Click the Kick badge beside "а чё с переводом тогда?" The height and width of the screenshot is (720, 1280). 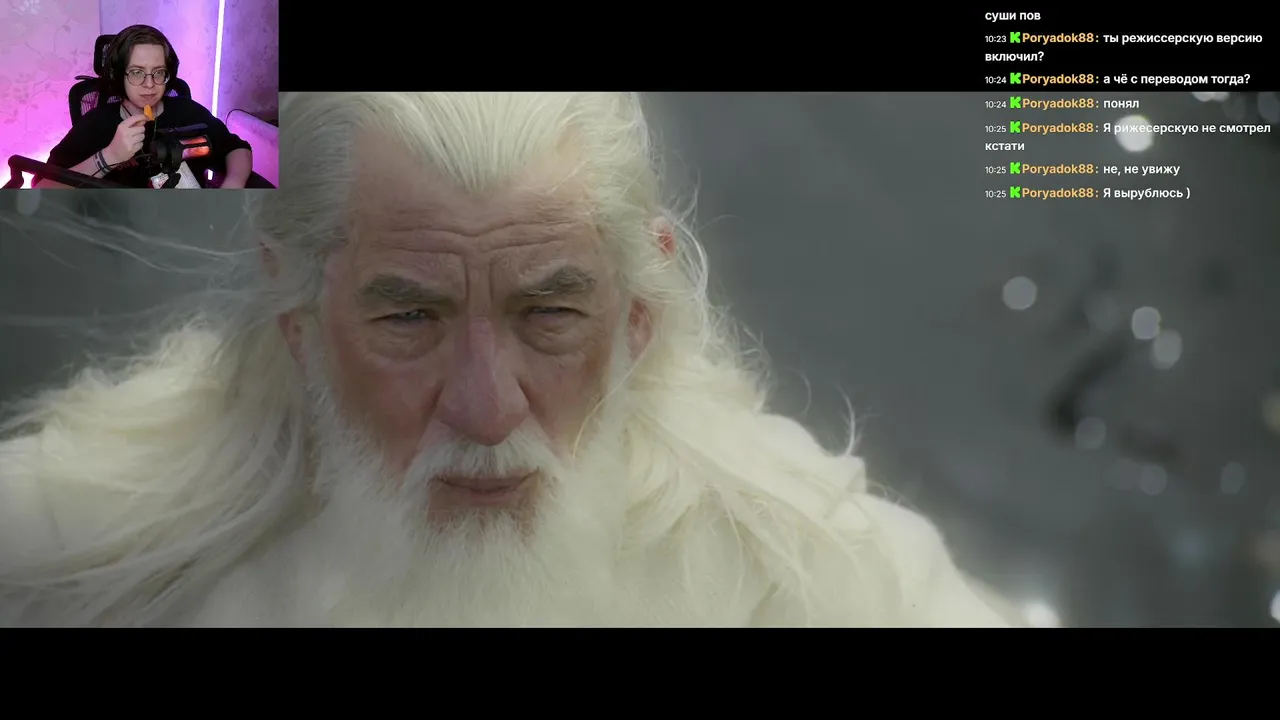1015,79
